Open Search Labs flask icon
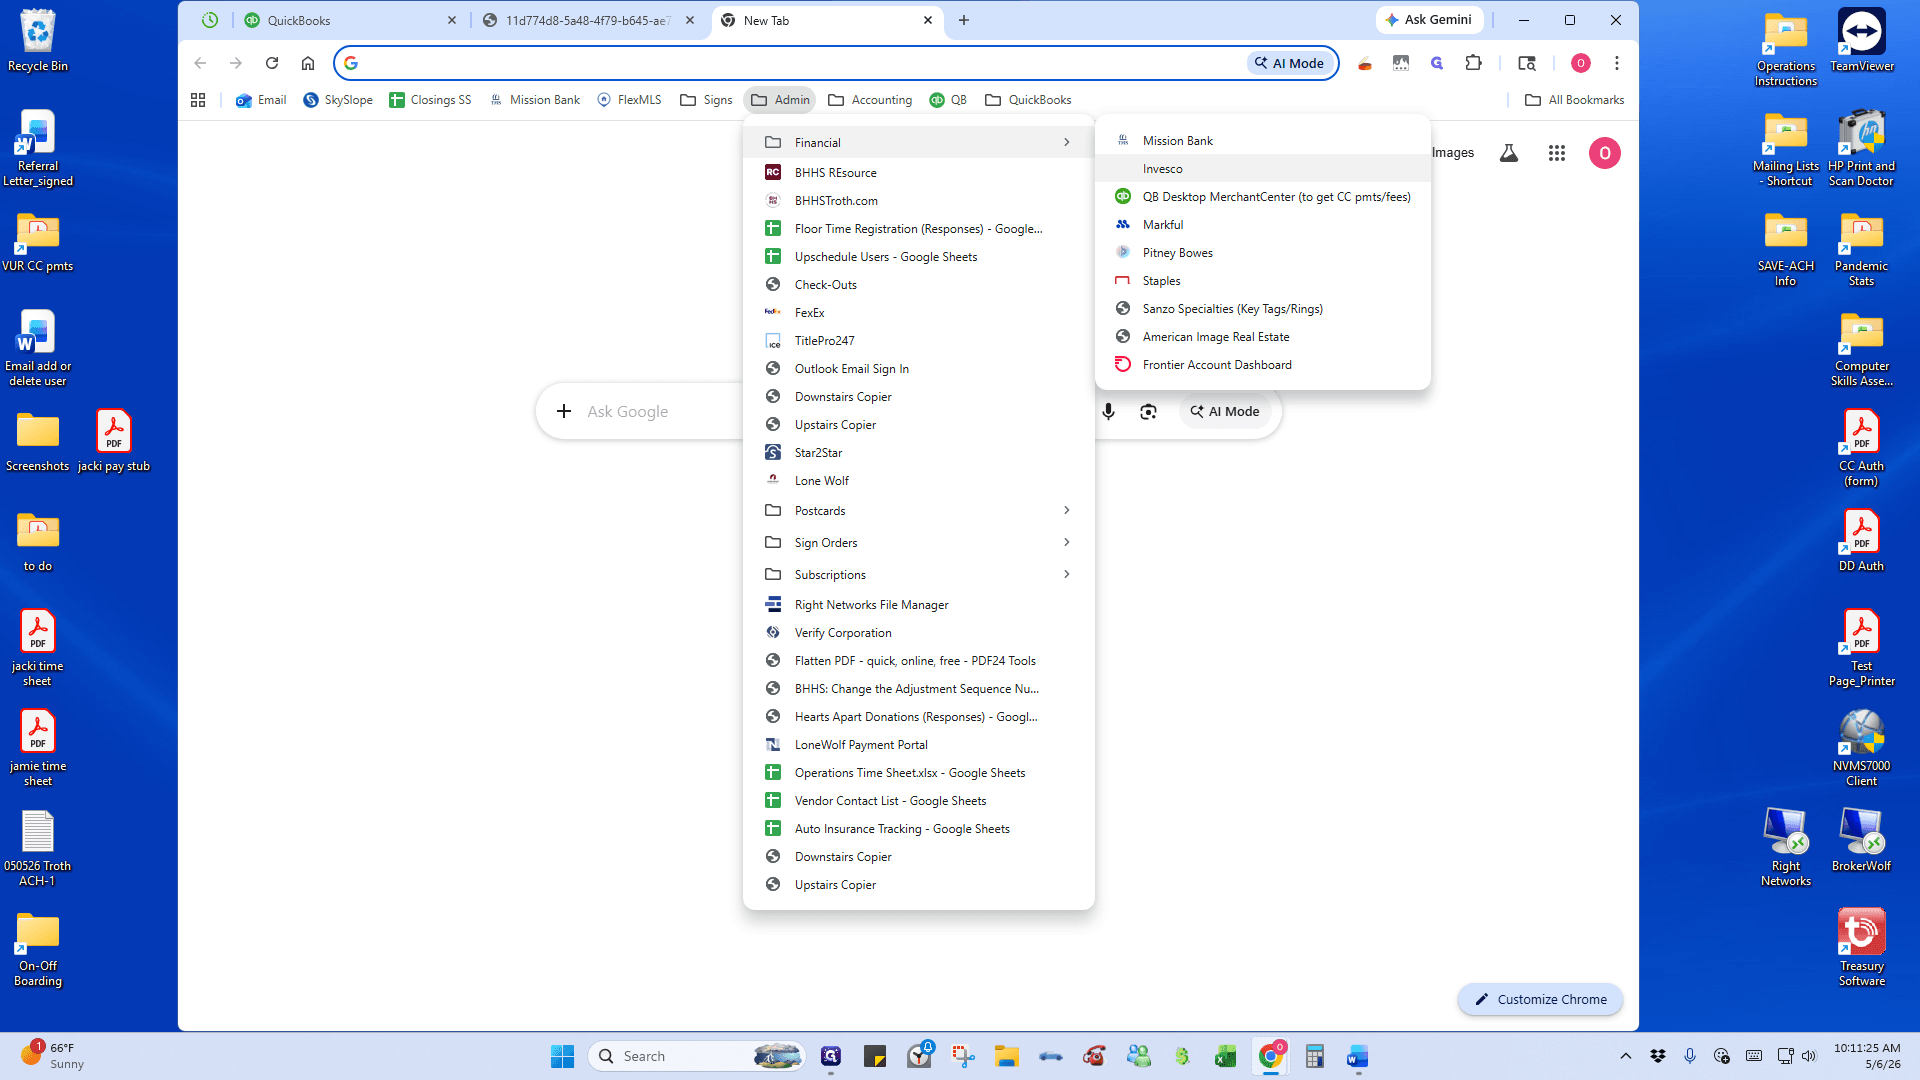 (x=1509, y=153)
